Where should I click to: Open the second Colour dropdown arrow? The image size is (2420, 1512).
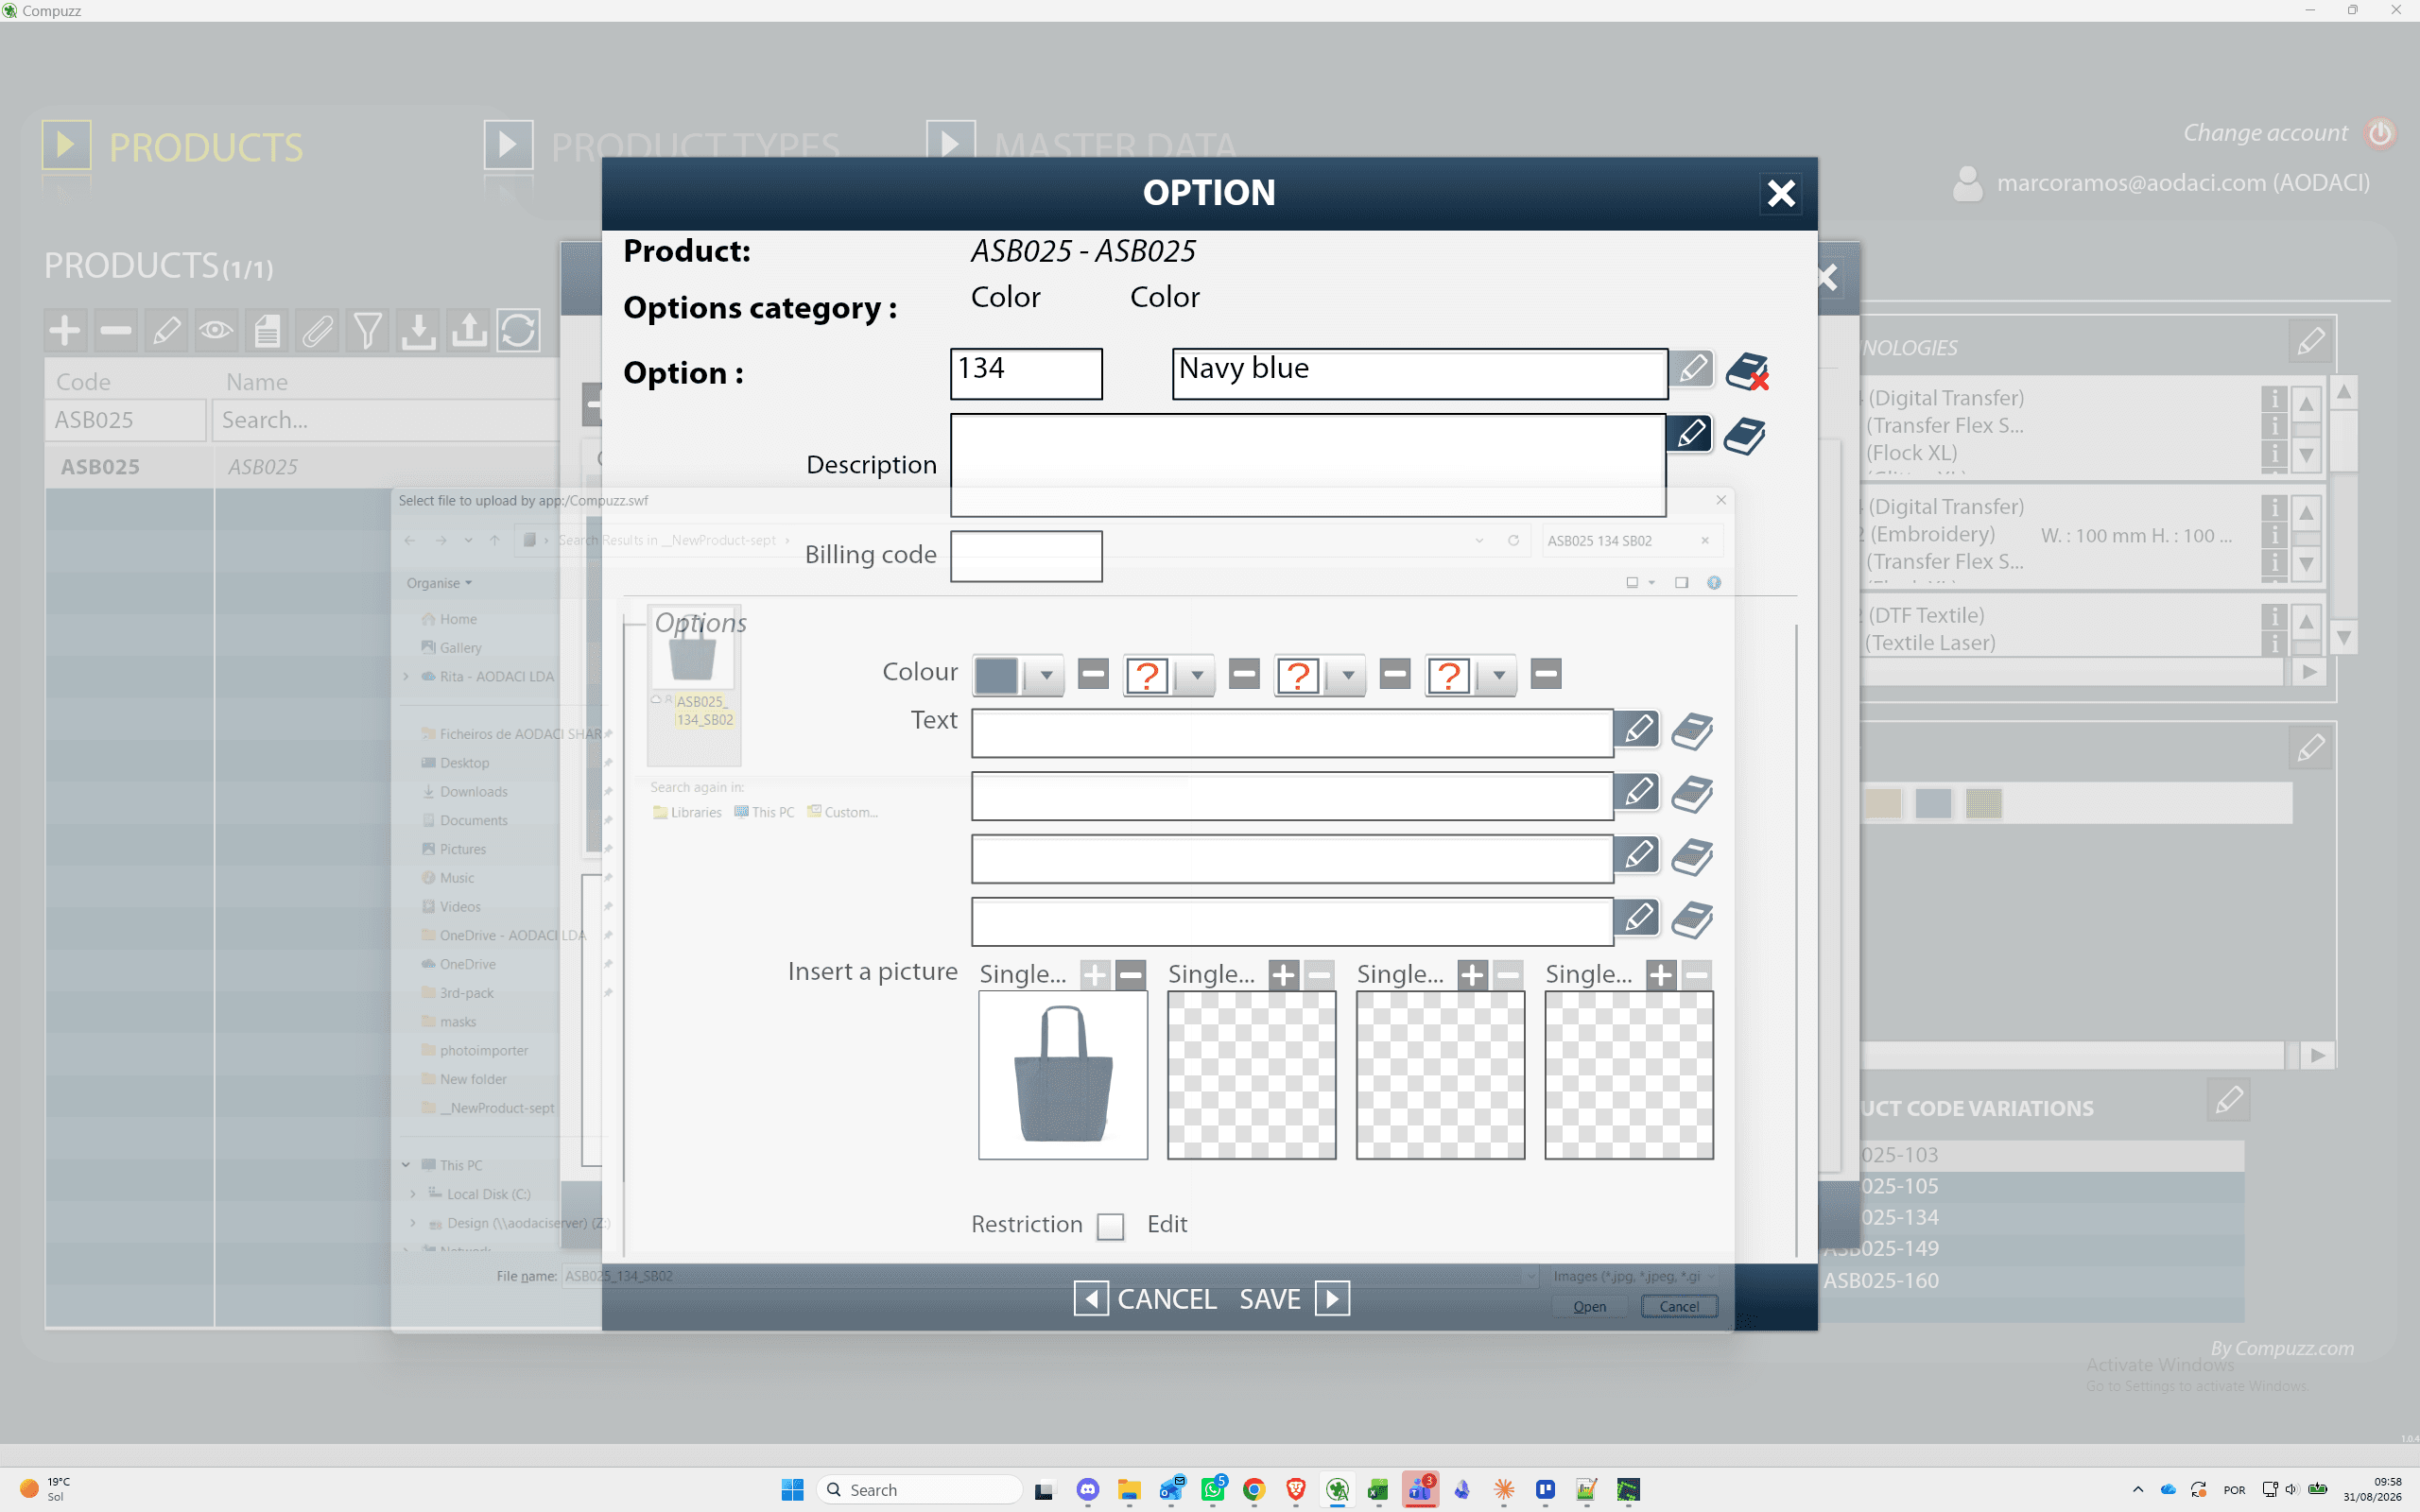pyautogui.click(x=1197, y=676)
